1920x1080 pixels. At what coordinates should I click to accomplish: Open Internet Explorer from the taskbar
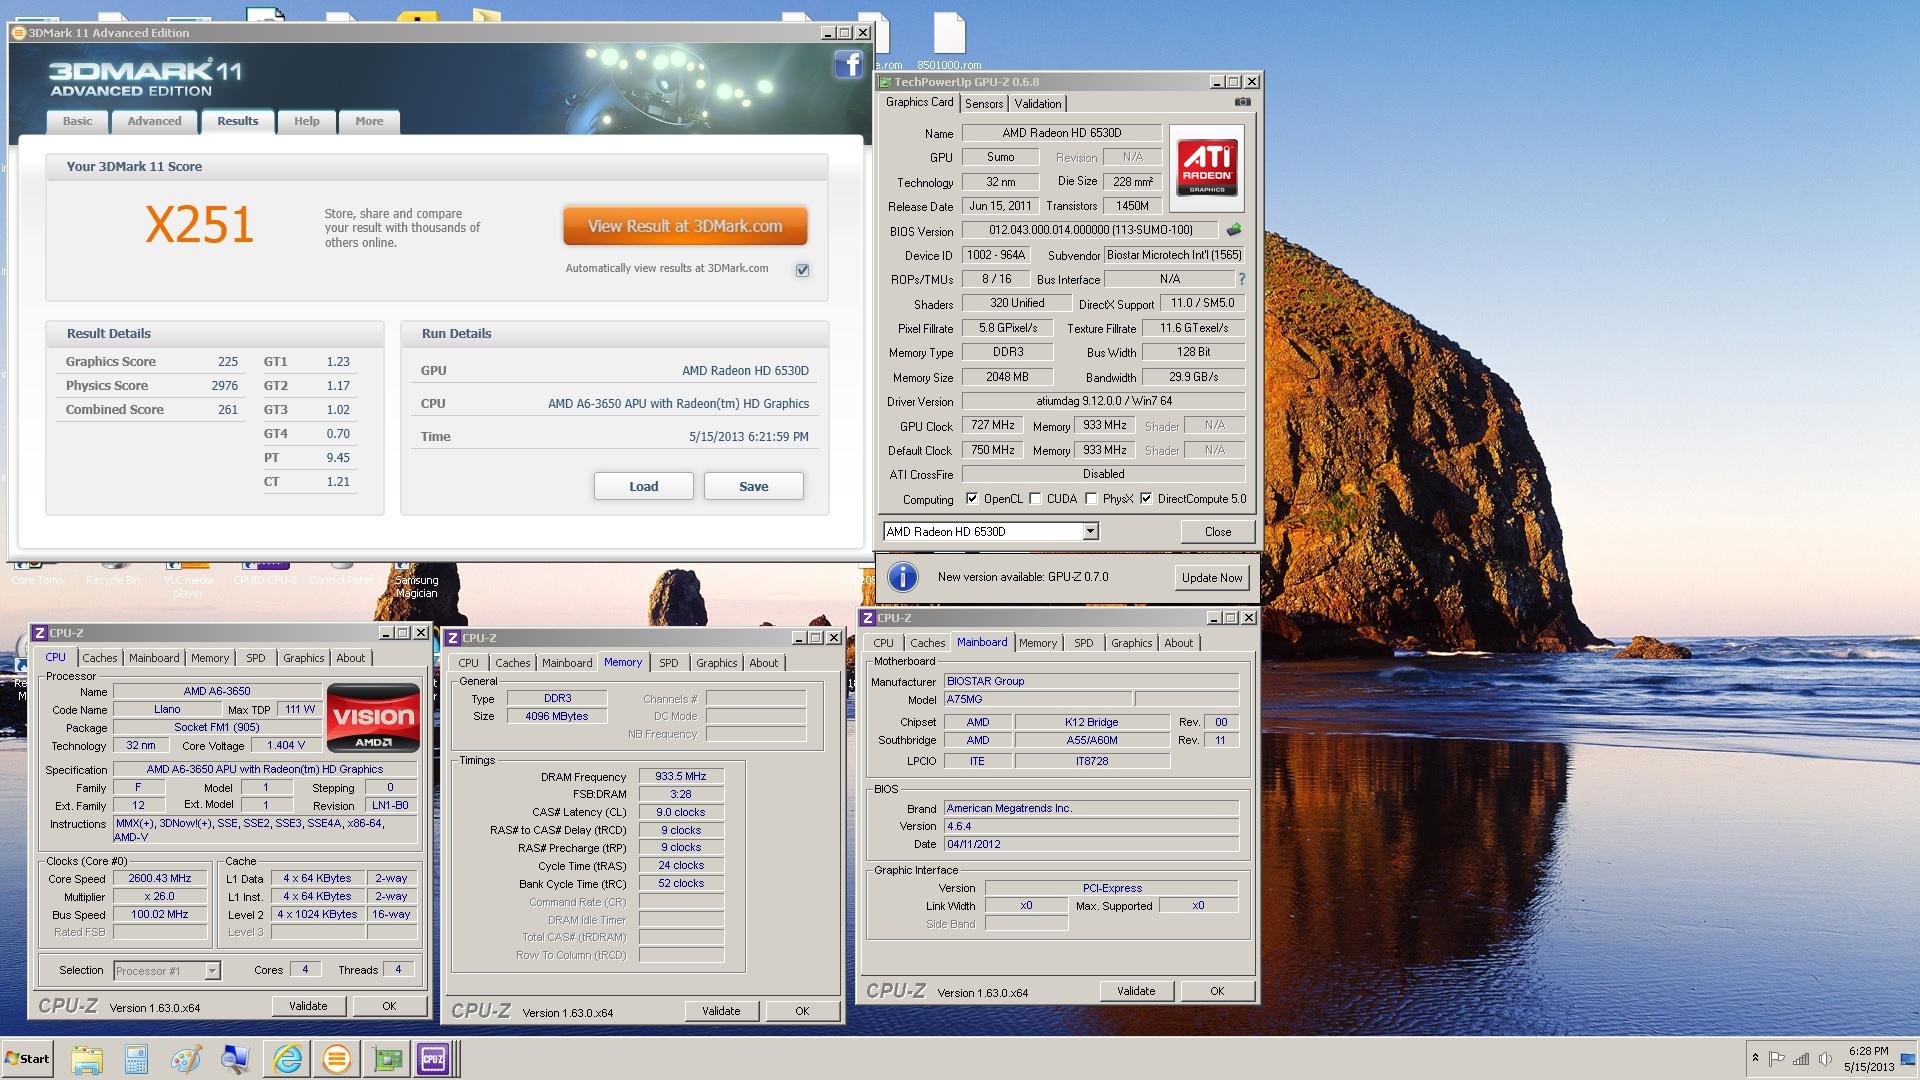pos(288,1059)
